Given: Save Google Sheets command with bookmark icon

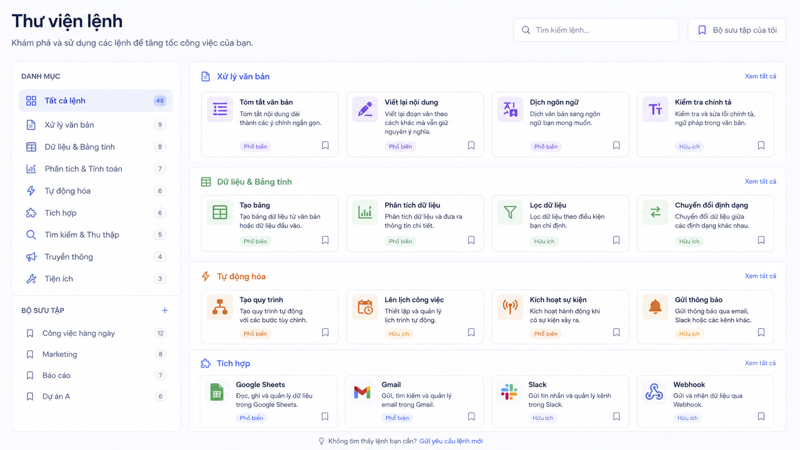Looking at the screenshot, I should [325, 416].
